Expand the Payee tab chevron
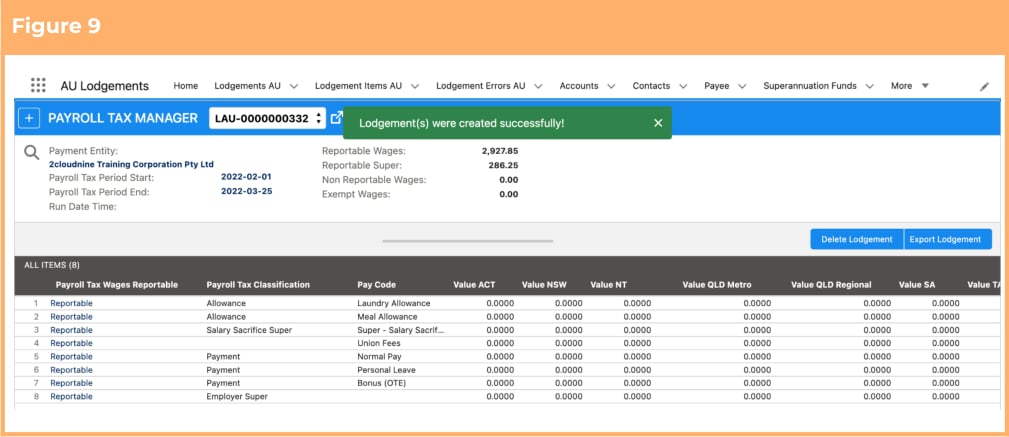1009x437 pixels. 742,86
